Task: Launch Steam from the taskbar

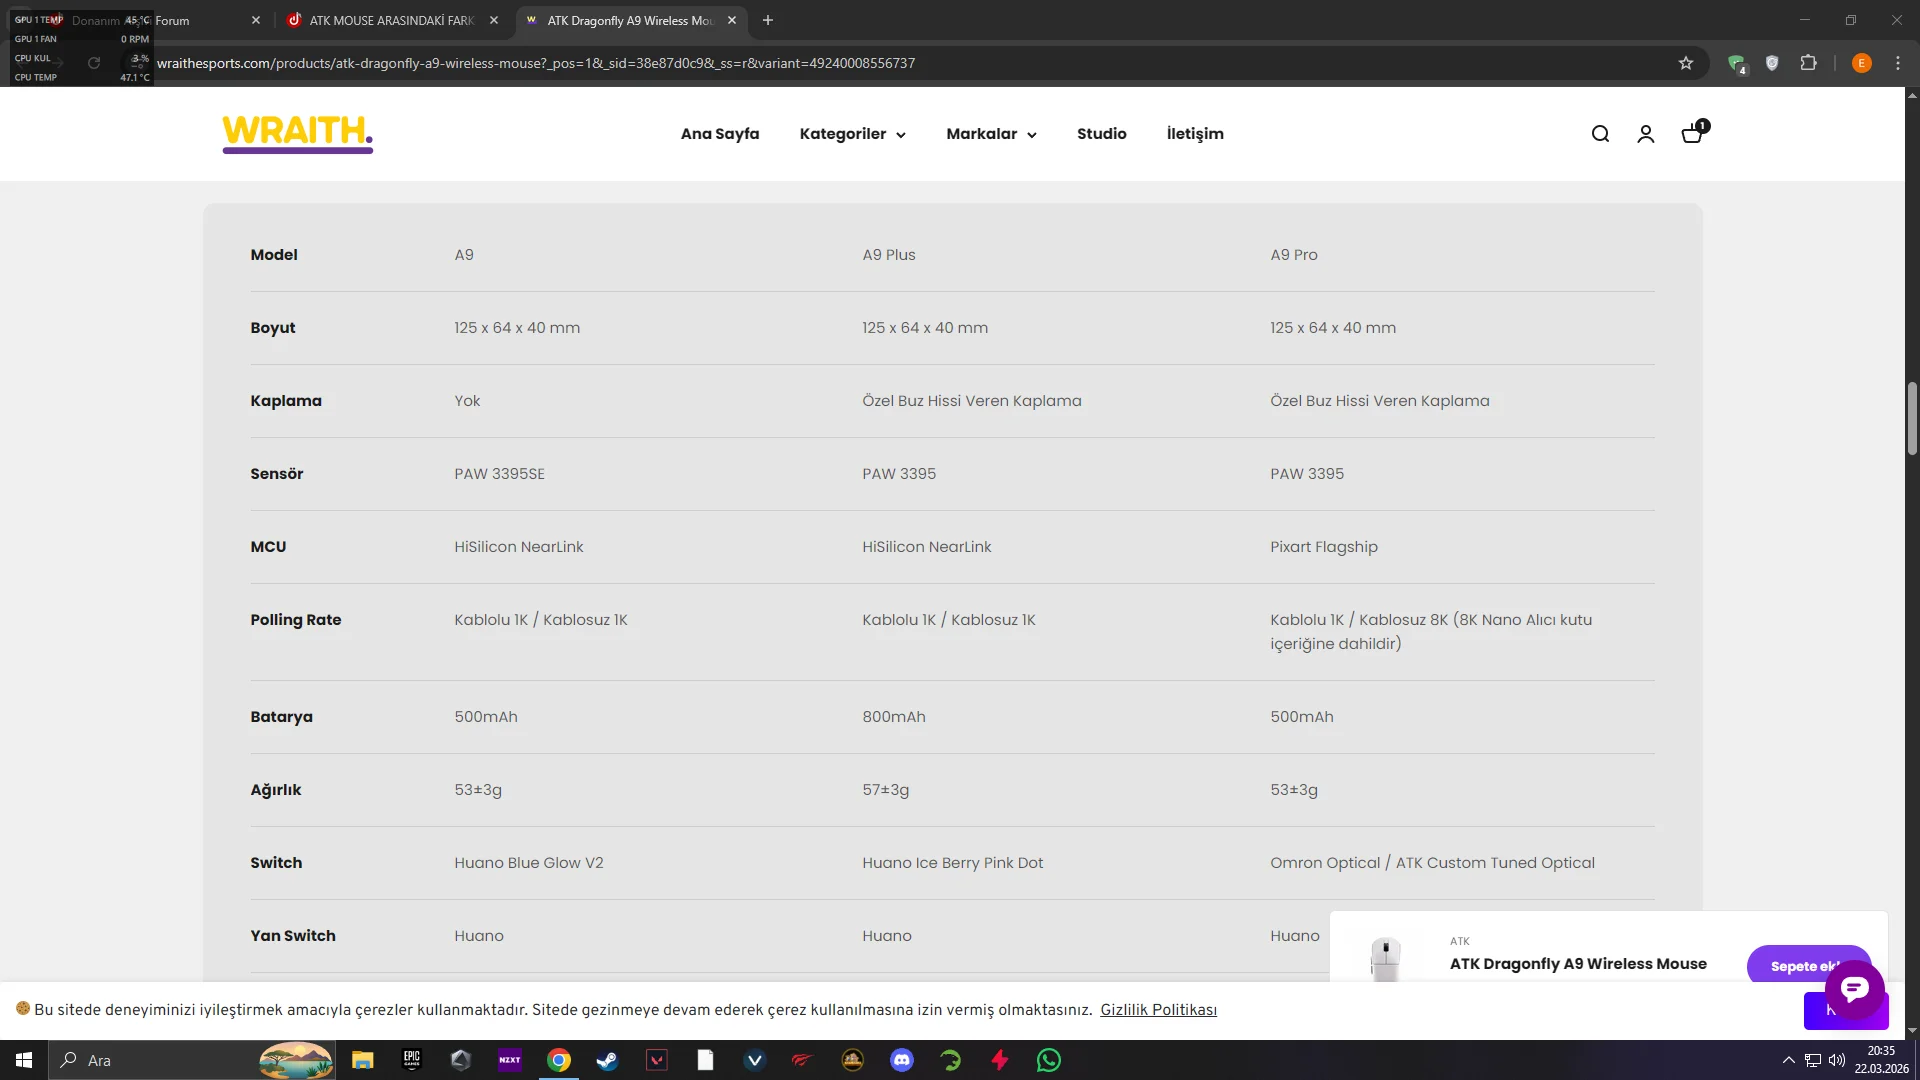Action: [607, 1060]
